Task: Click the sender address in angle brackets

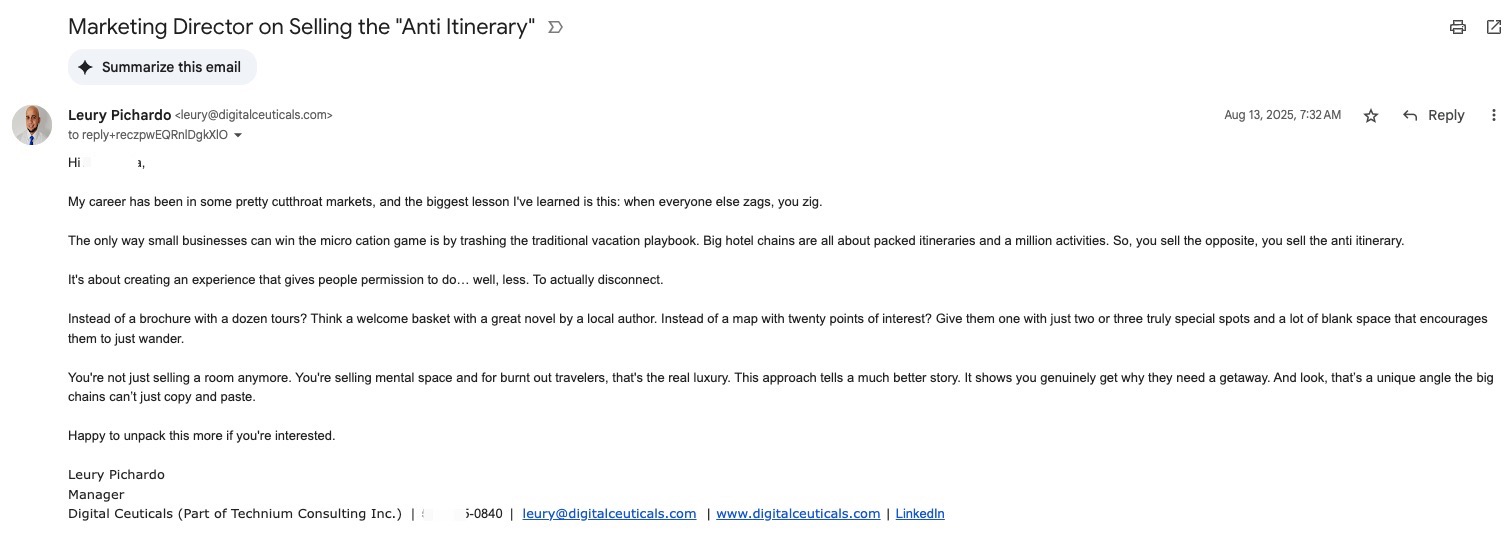Action: (x=254, y=115)
